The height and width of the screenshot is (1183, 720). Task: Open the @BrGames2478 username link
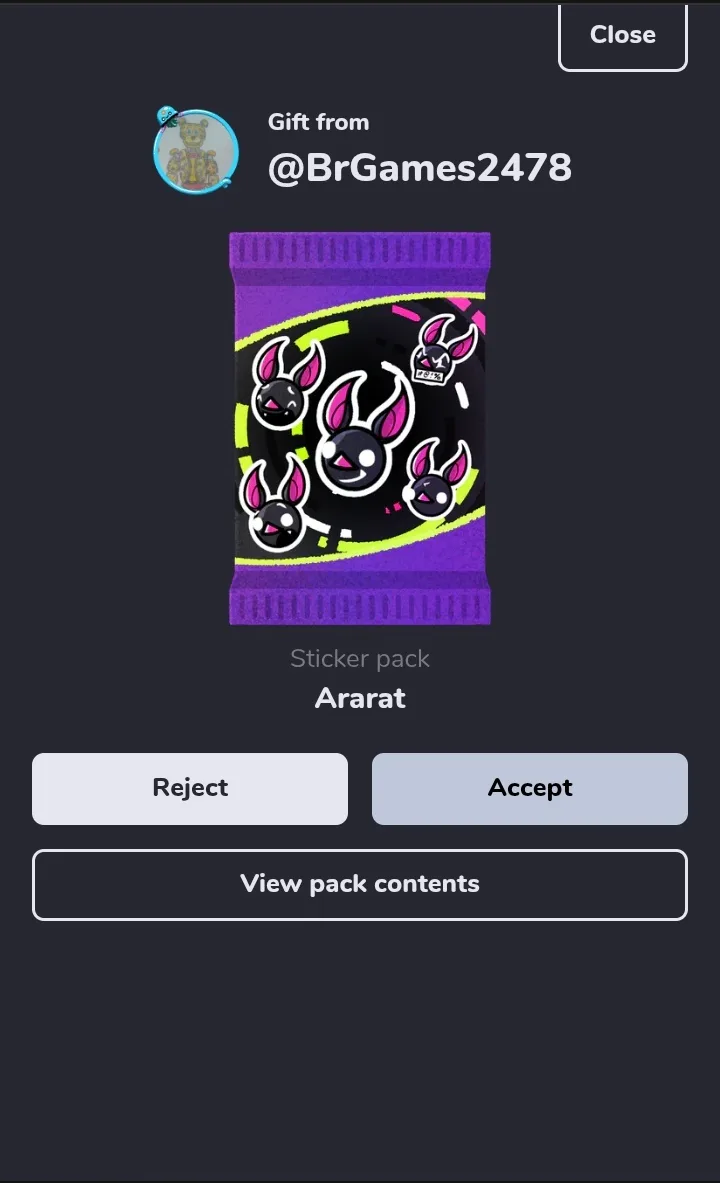[x=420, y=167]
